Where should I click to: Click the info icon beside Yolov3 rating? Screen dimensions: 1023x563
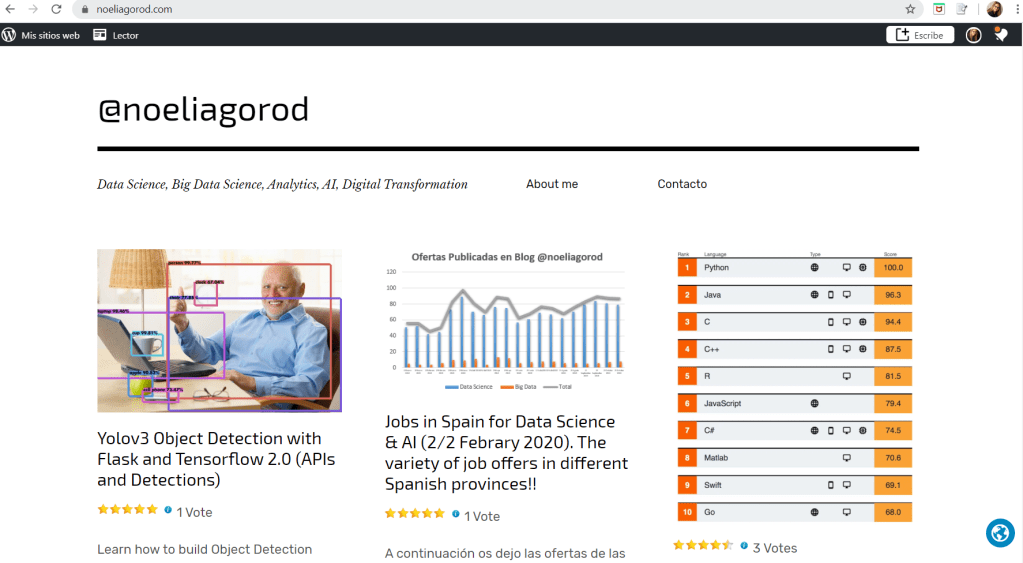pos(168,510)
